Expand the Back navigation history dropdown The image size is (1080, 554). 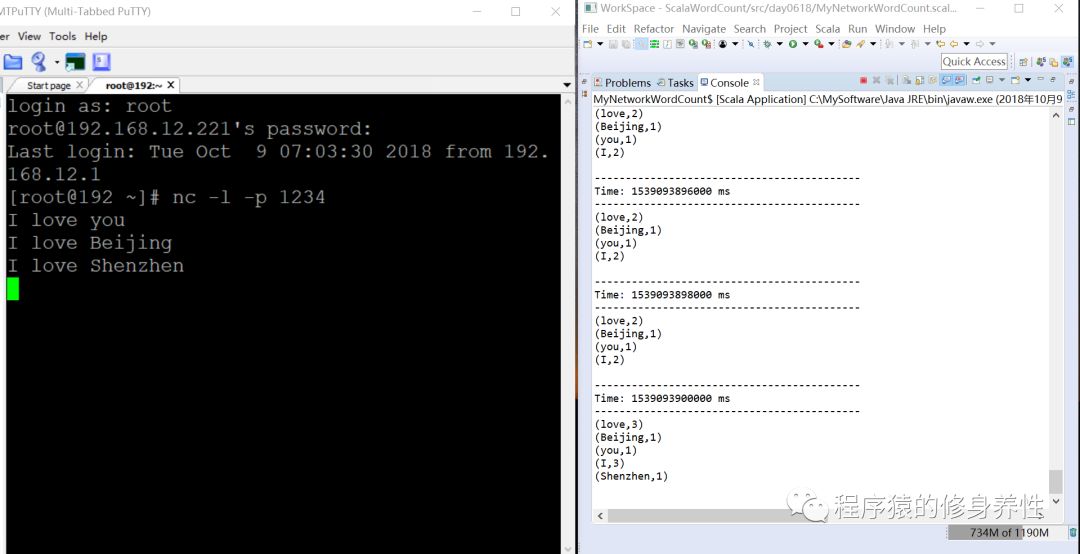tap(966, 43)
